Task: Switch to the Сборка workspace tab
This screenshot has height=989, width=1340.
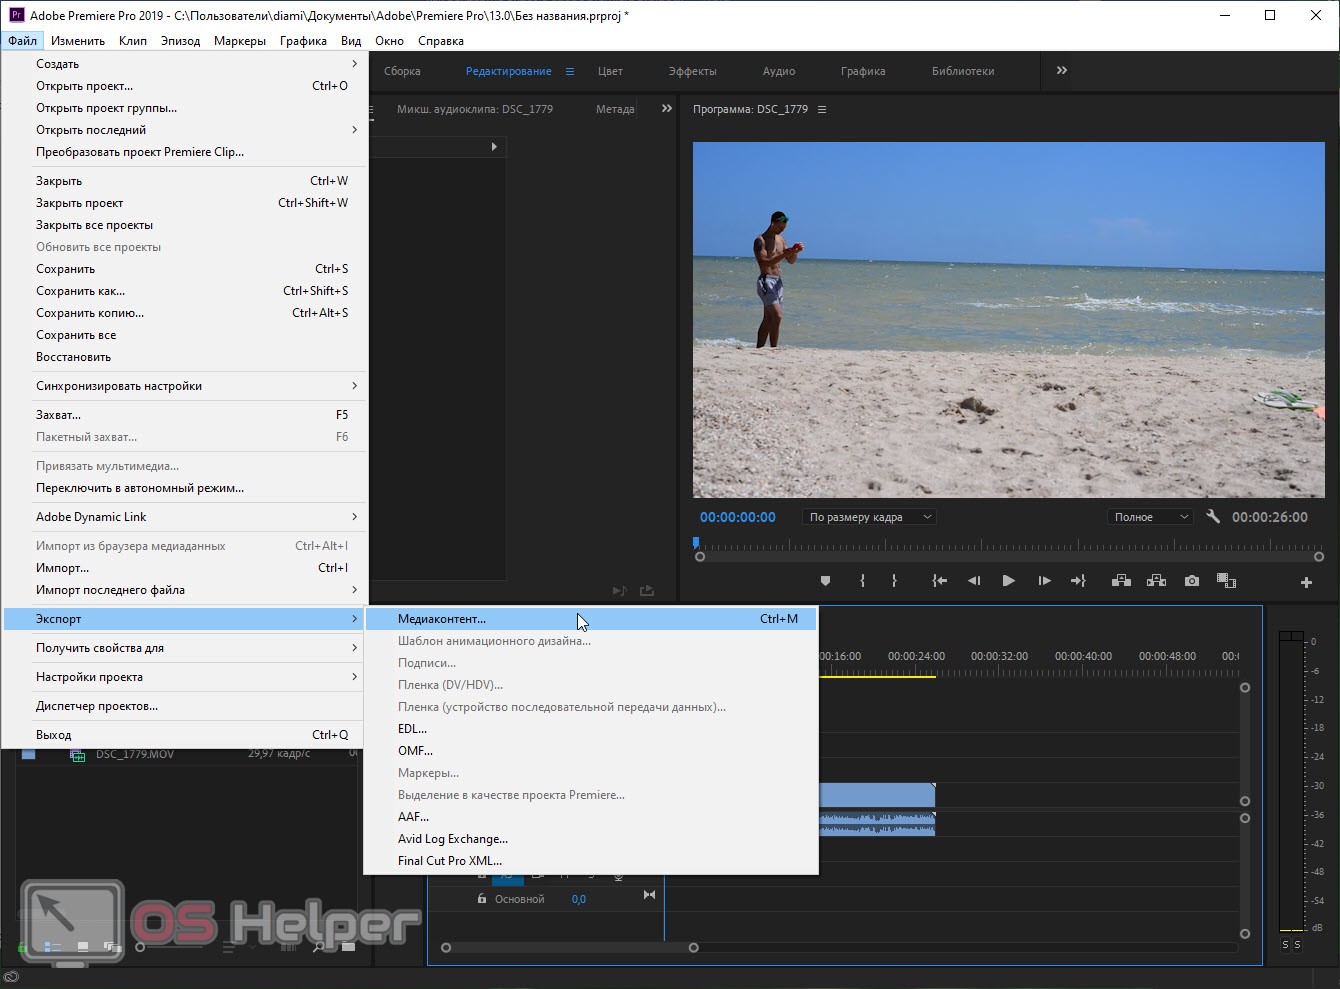Action: pos(402,71)
